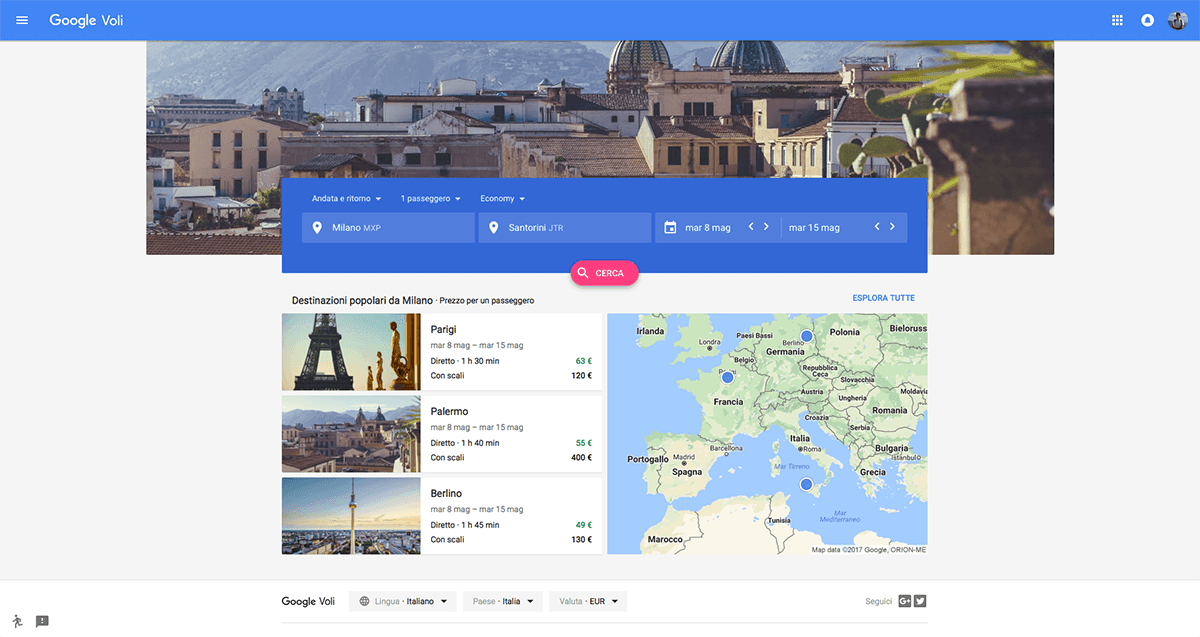Click the 55 € Palermo direct price
This screenshot has height=637, width=1200.
(583, 443)
